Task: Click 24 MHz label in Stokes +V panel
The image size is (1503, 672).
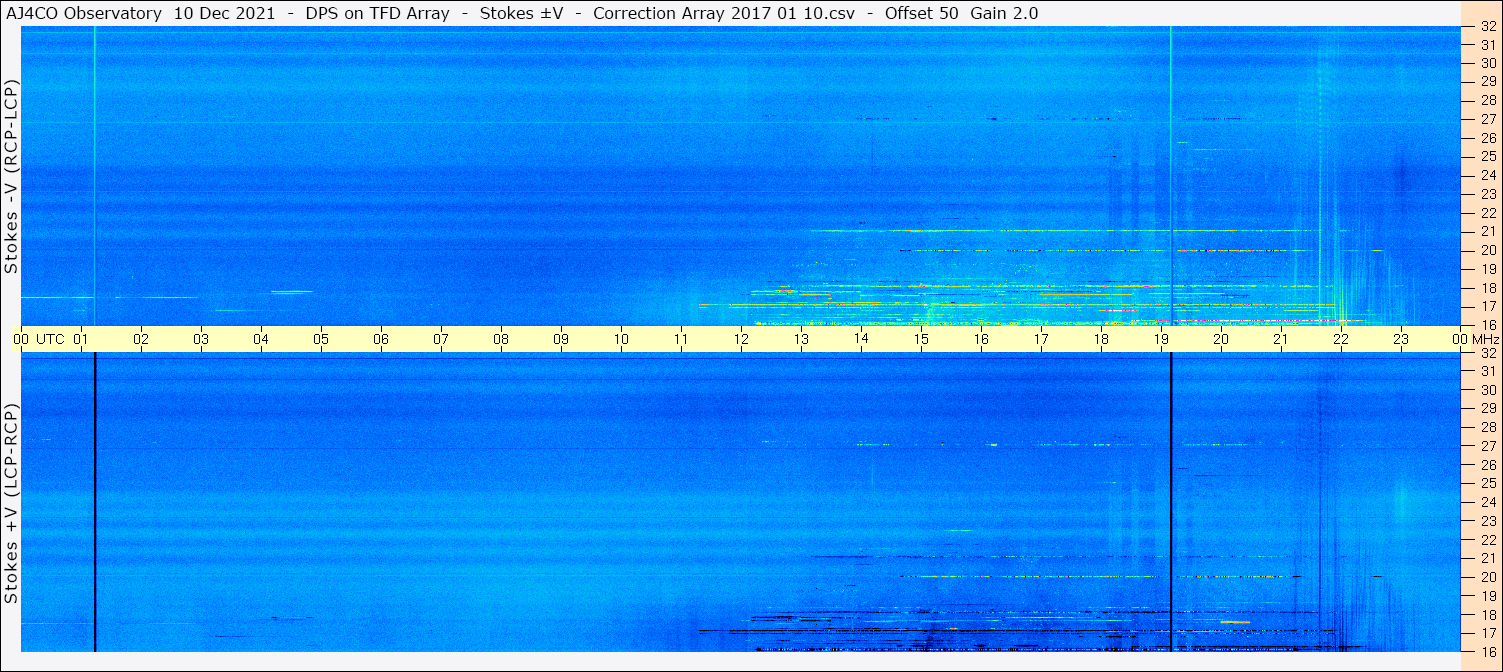Action: pyautogui.click(x=1488, y=502)
